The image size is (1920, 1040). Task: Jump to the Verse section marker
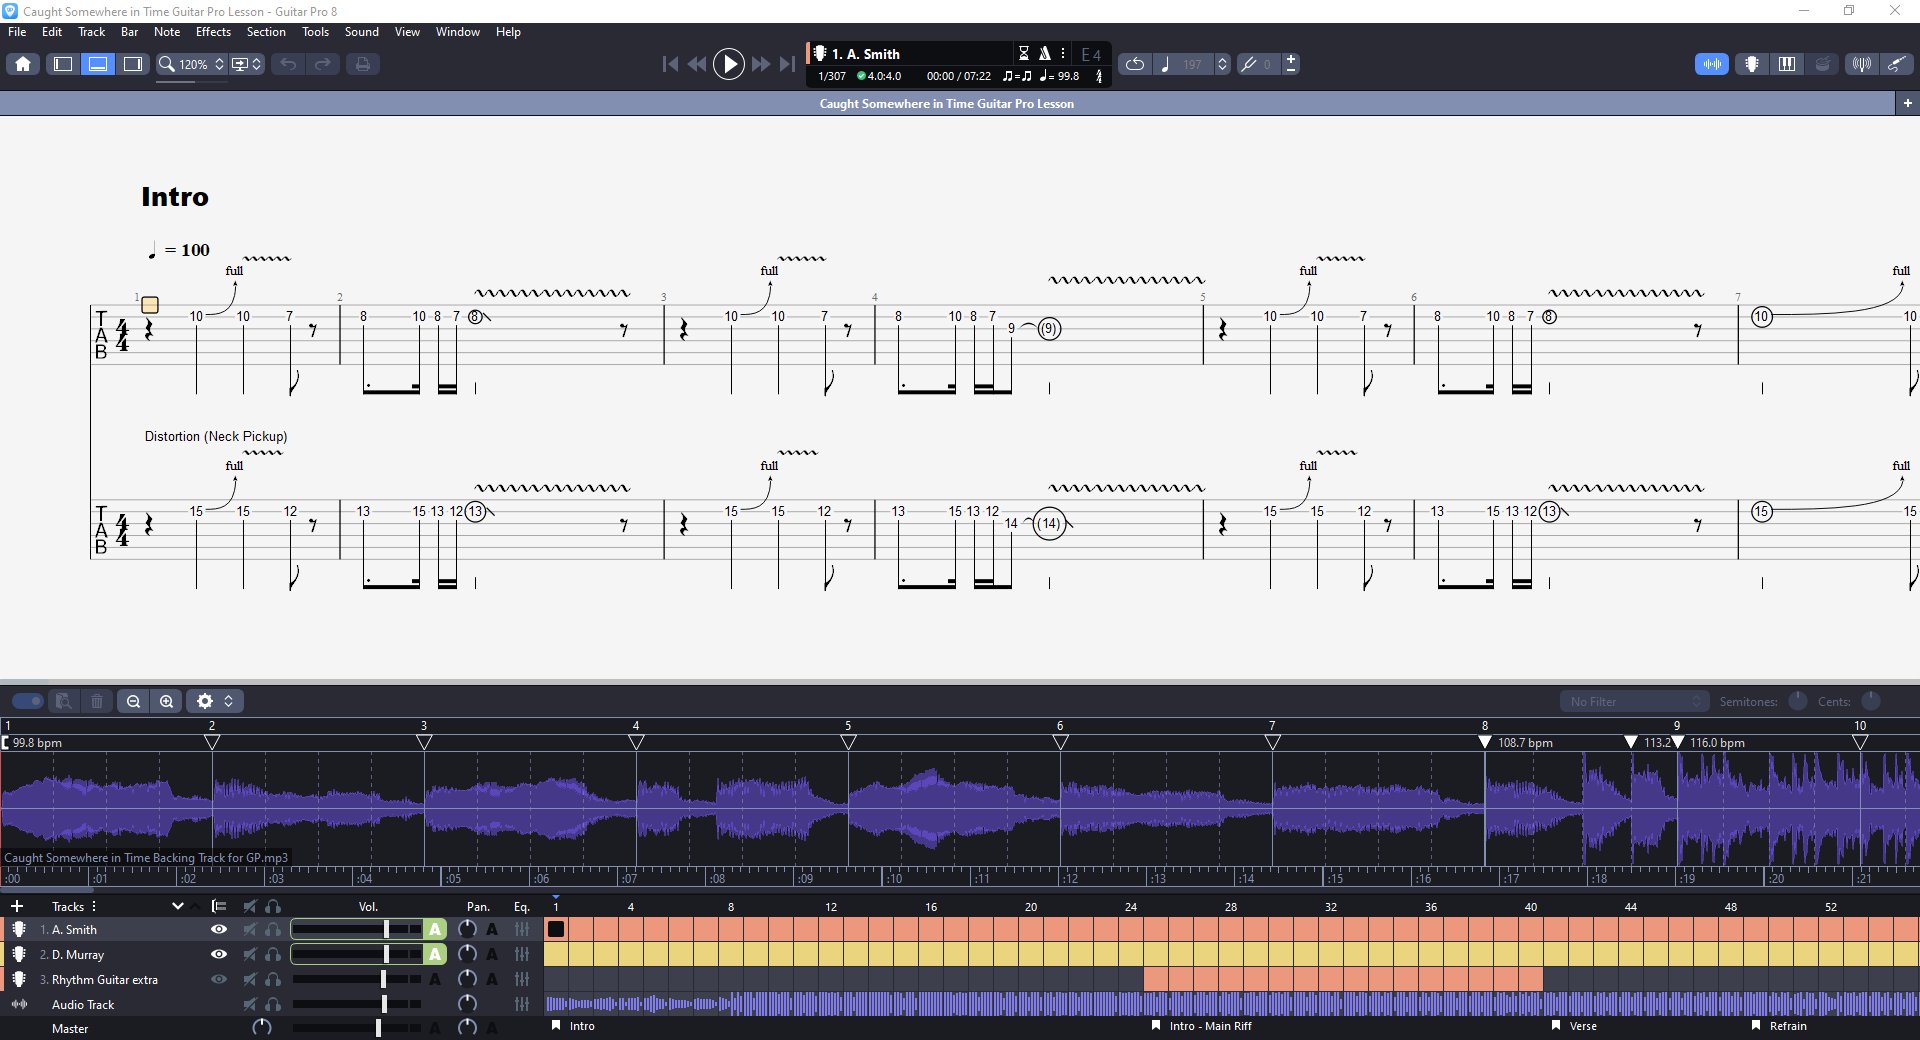click(x=1574, y=1026)
